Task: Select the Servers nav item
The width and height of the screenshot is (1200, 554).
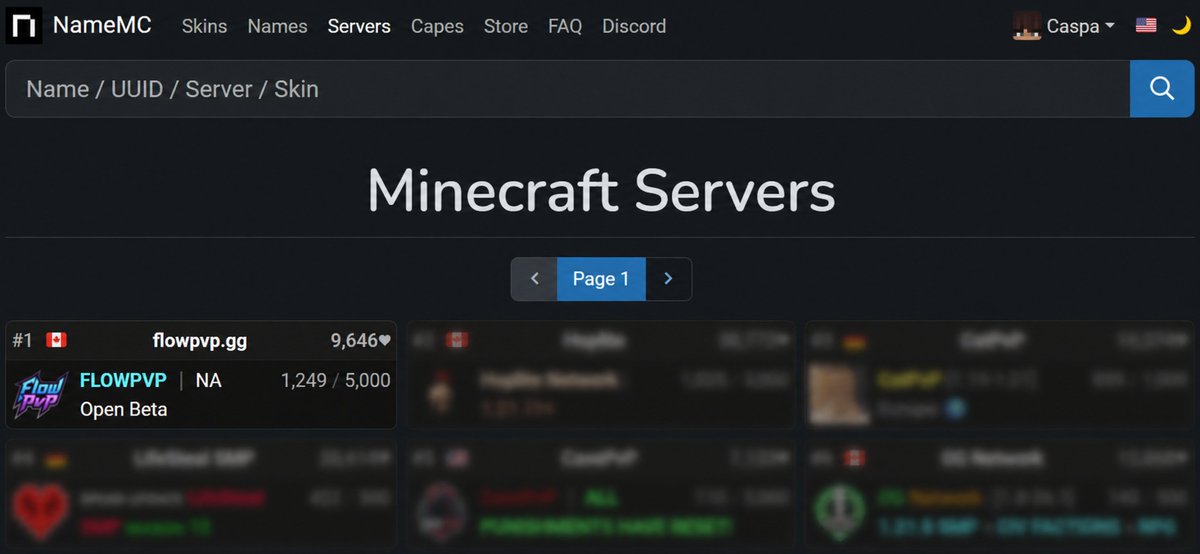Action: (x=359, y=26)
